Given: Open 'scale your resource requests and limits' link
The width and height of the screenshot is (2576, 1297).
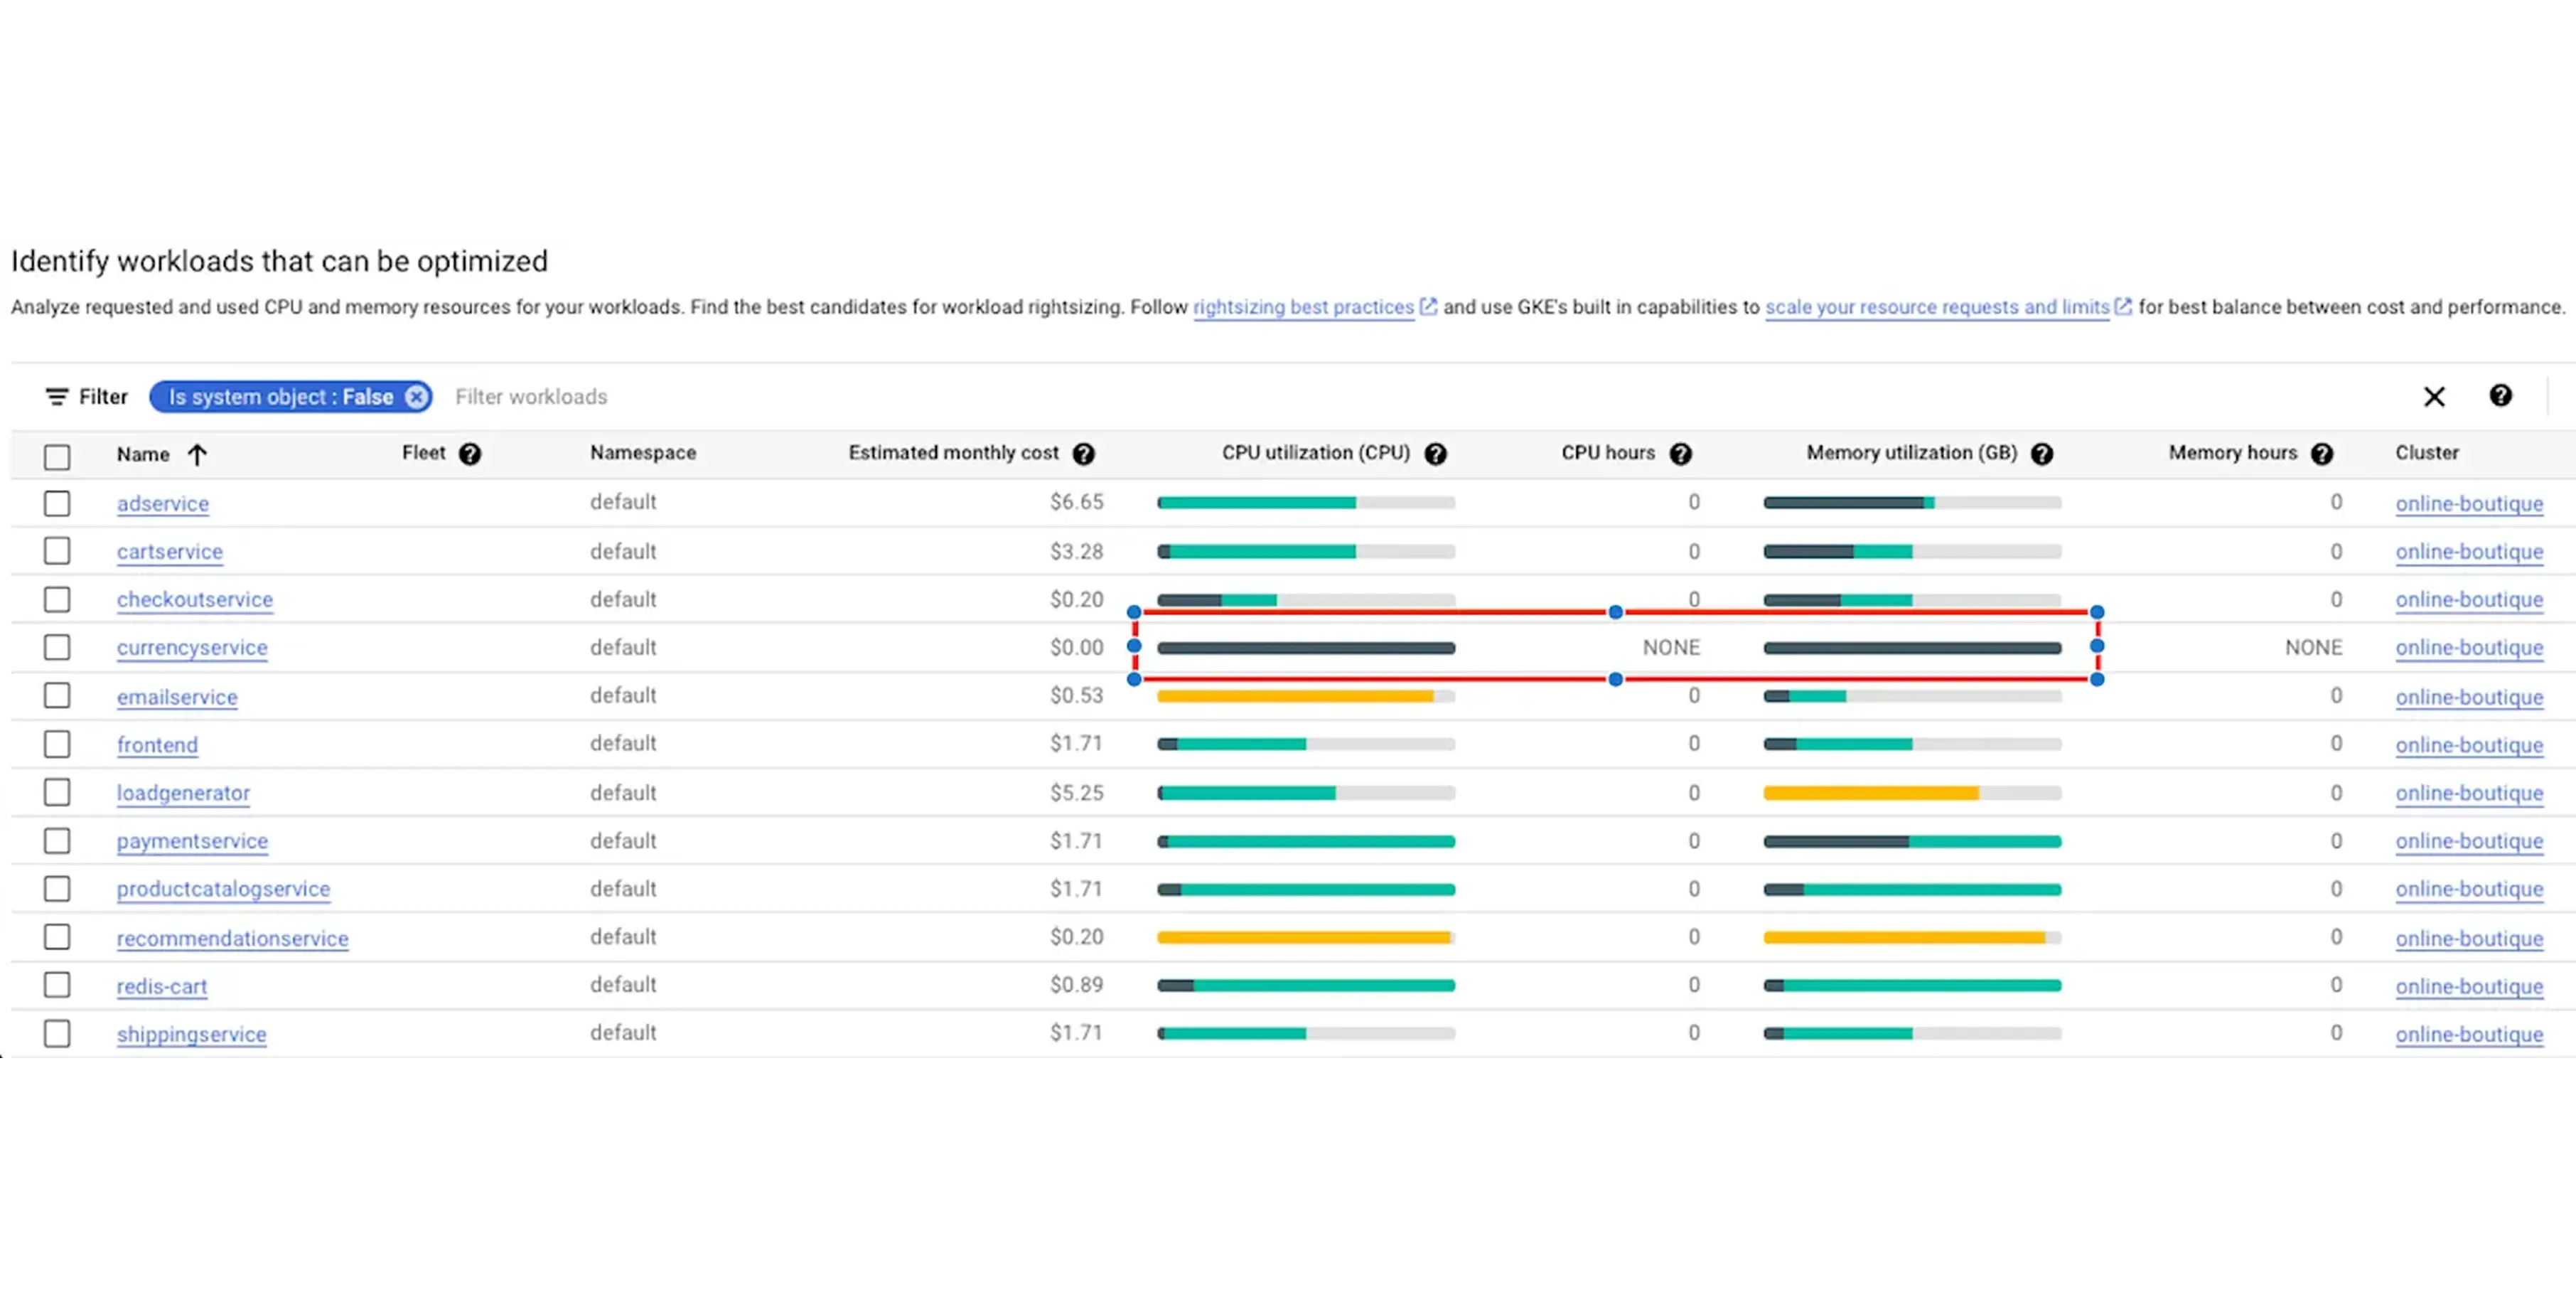Looking at the screenshot, I should [x=1937, y=307].
